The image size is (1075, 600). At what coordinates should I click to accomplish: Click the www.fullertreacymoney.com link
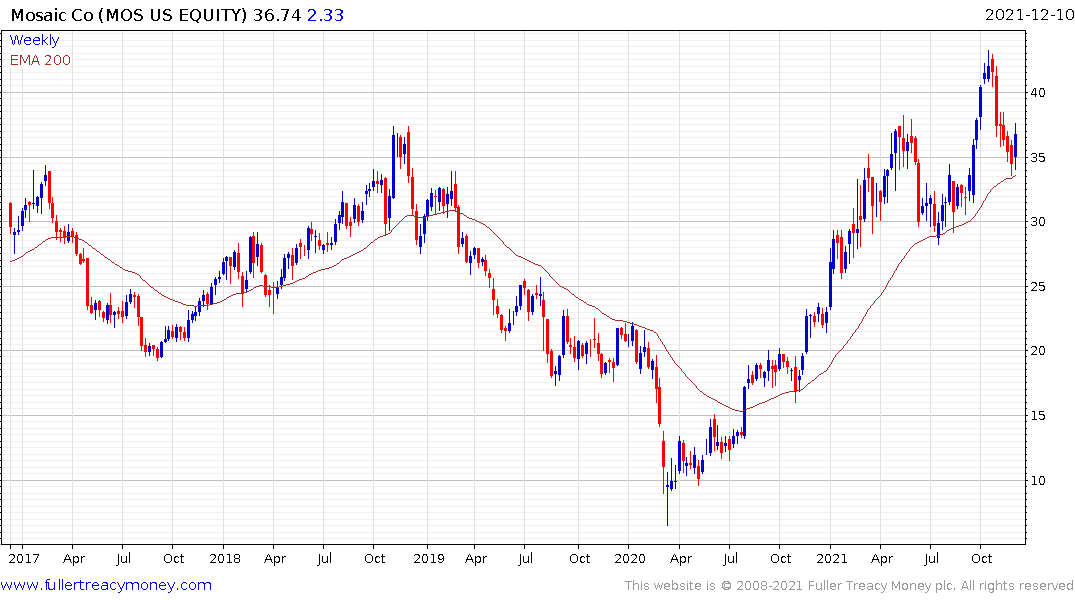[106, 585]
